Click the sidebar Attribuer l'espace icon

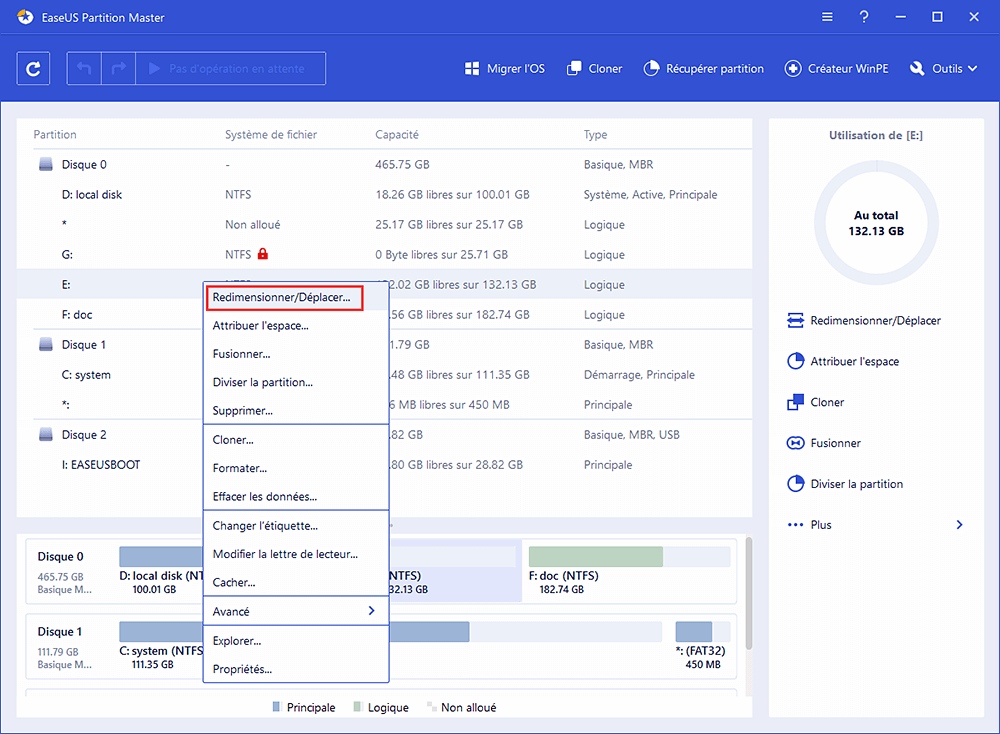795,361
